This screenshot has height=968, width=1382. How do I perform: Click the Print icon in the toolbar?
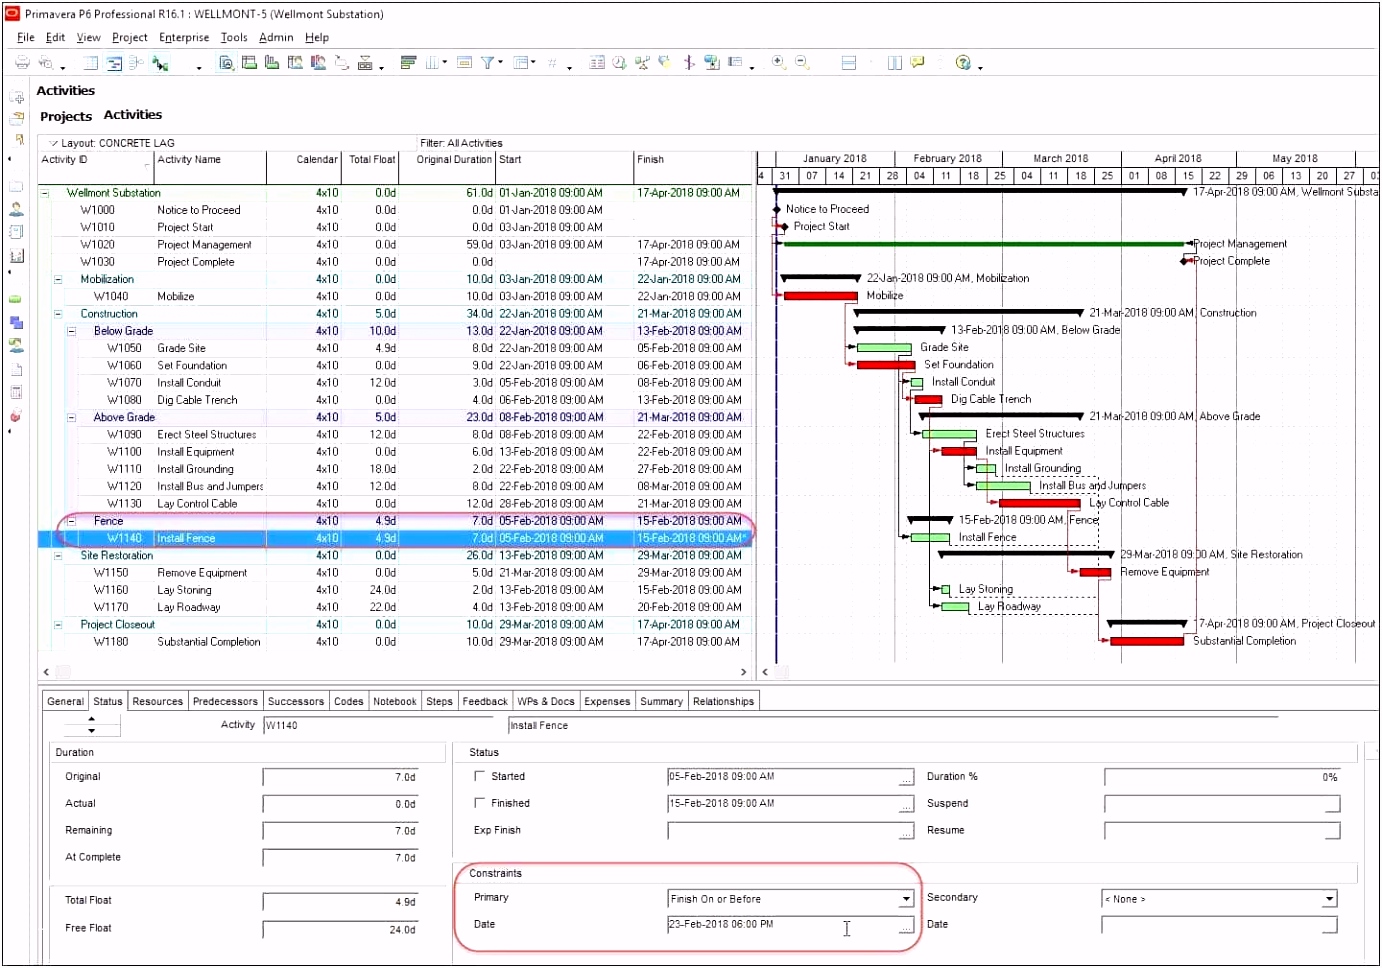[x=22, y=63]
